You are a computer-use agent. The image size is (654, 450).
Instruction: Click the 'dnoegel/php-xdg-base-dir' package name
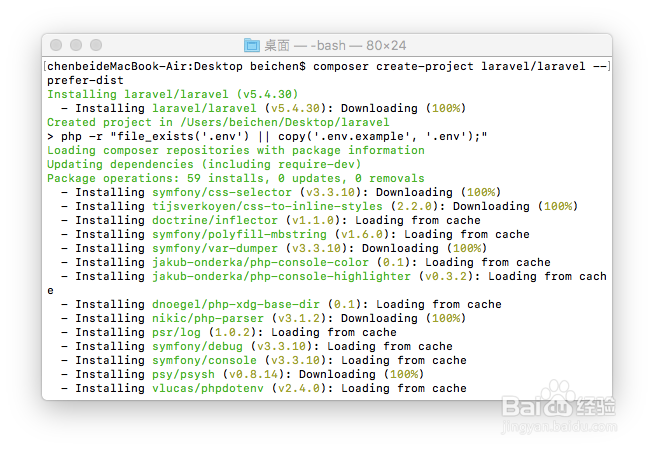click(236, 304)
